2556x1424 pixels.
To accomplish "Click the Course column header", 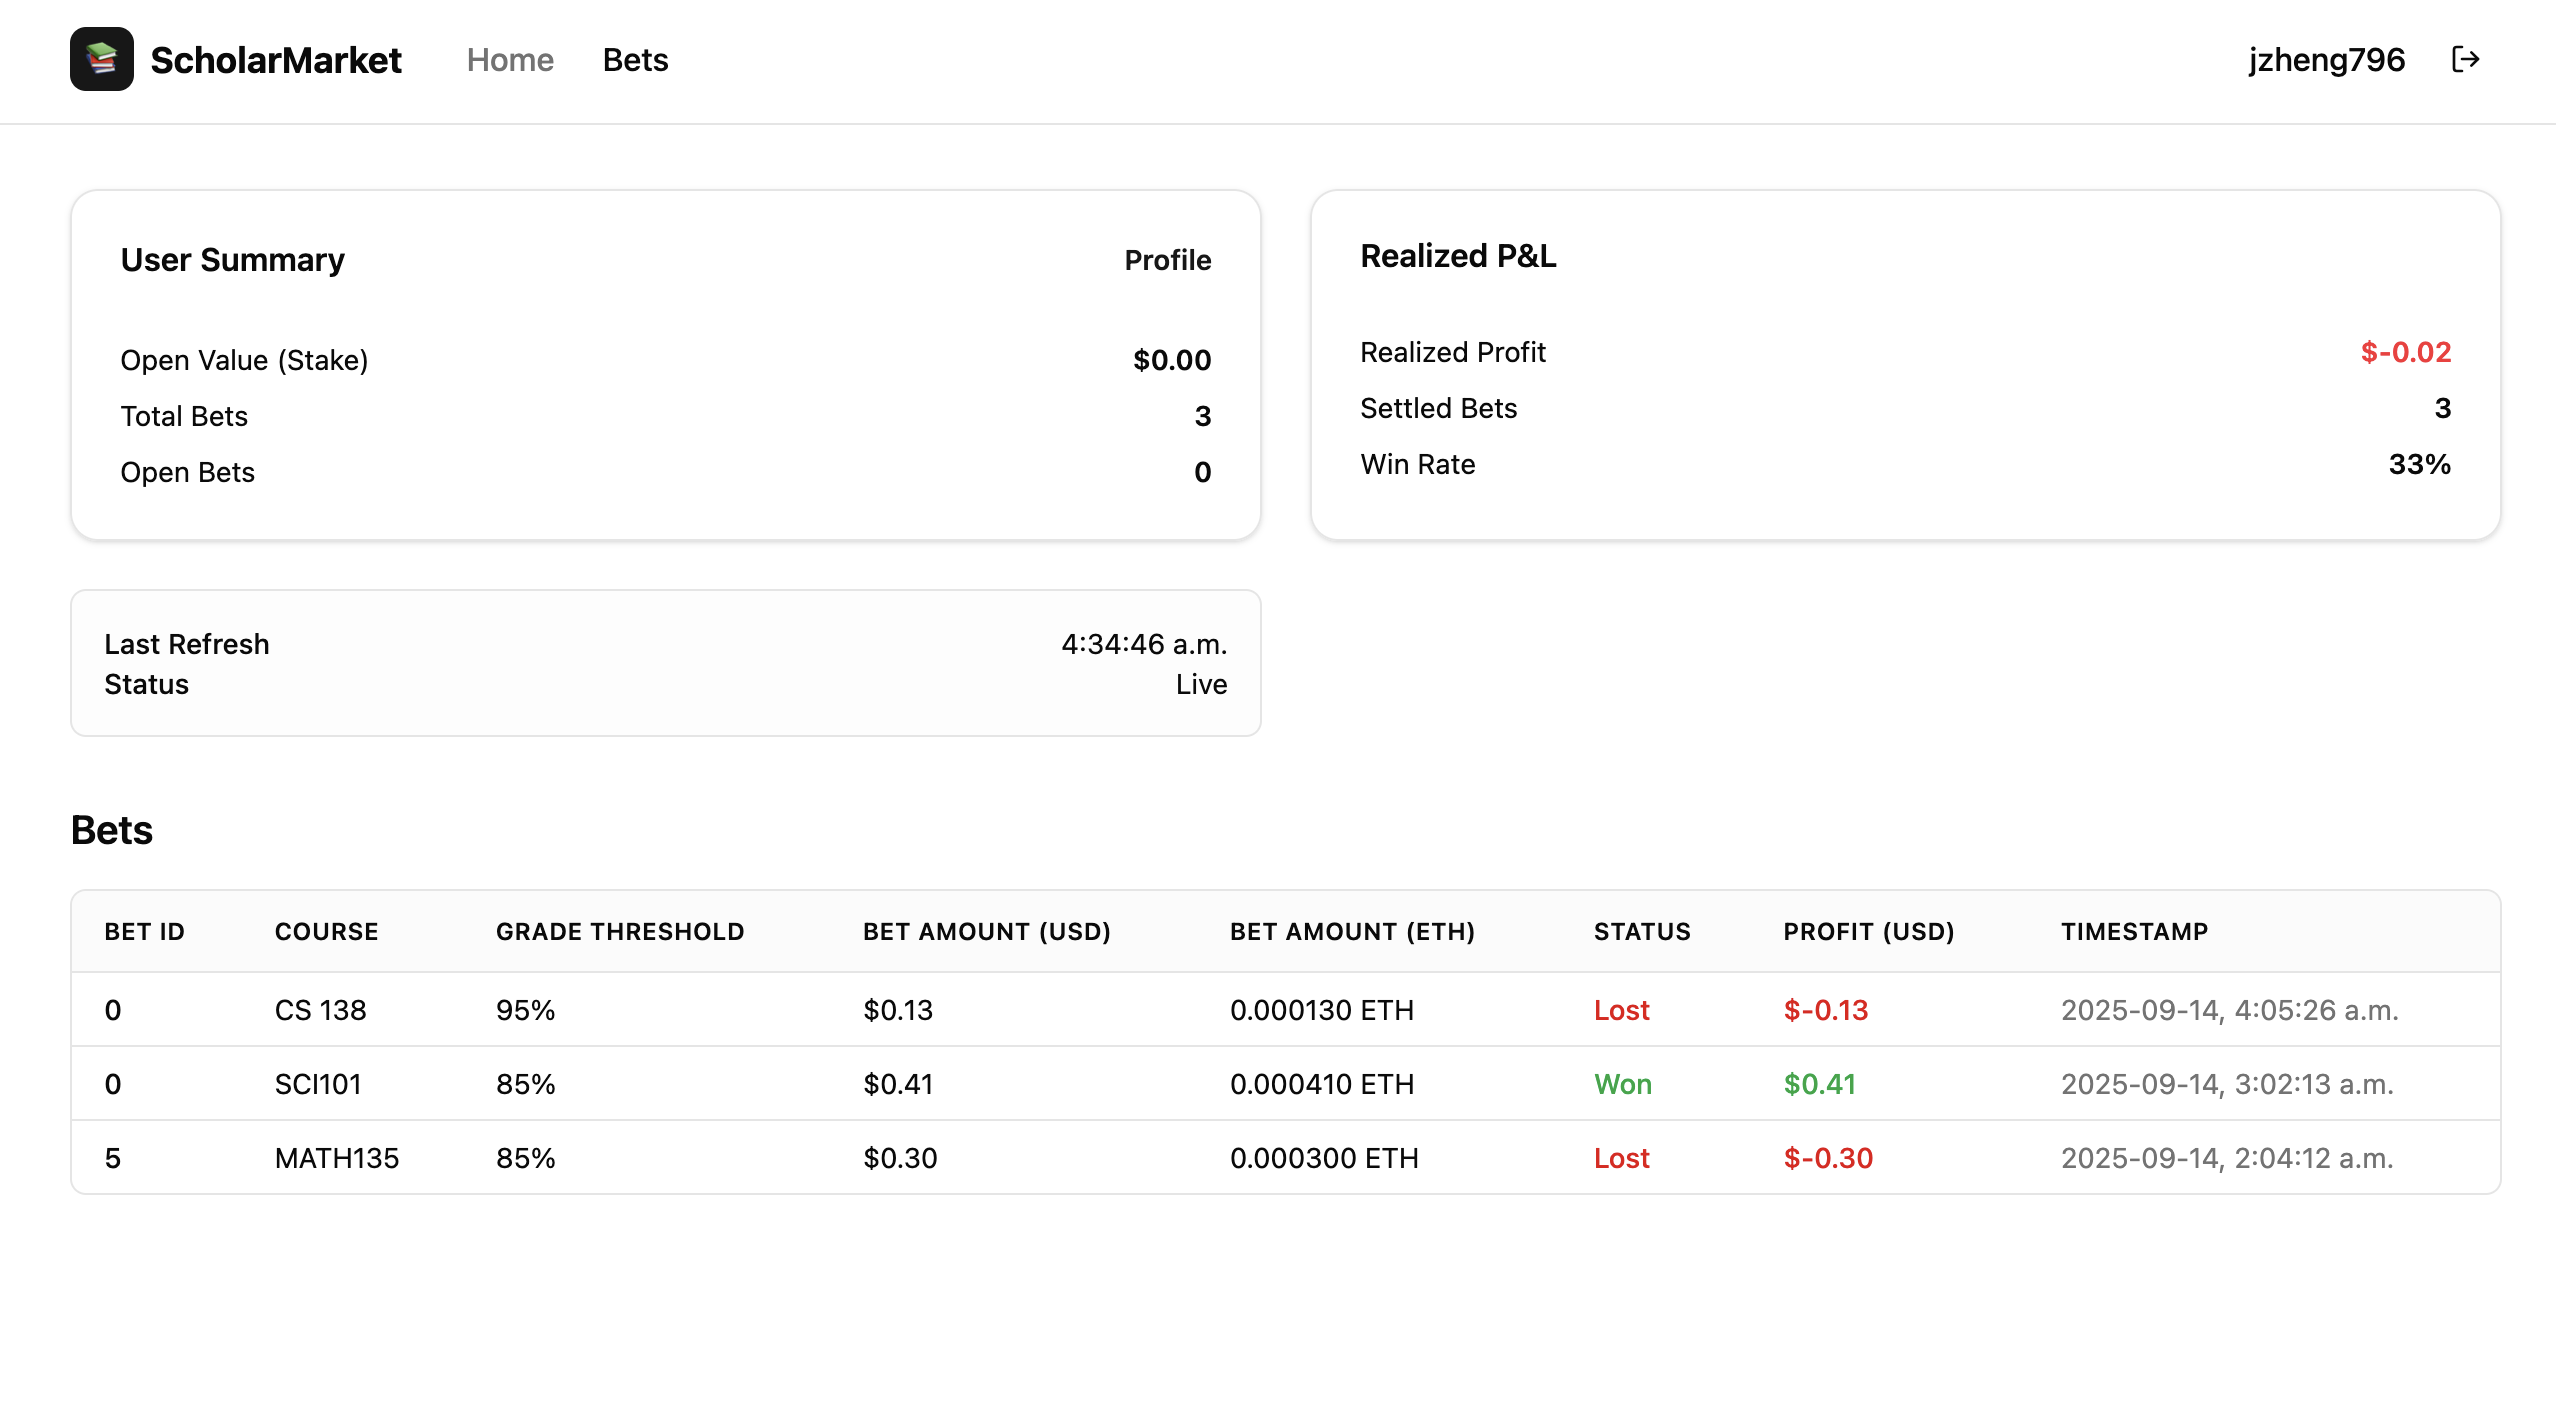I will tap(326, 932).
